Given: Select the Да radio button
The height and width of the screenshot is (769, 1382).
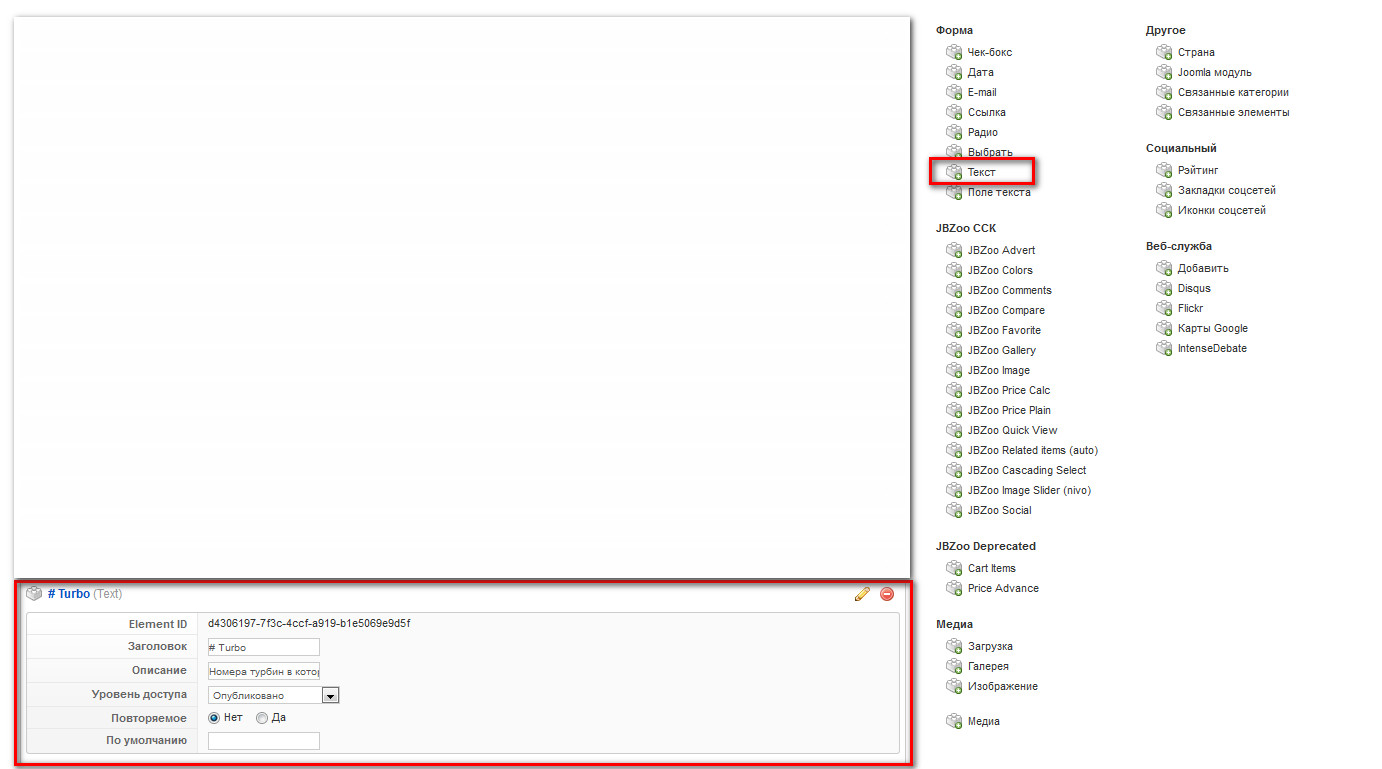Looking at the screenshot, I should pyautogui.click(x=262, y=718).
